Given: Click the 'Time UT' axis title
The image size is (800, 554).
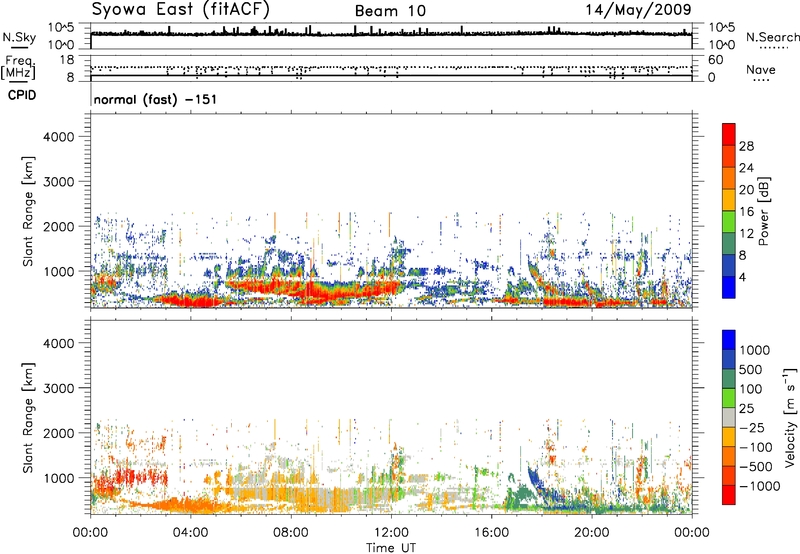Looking at the screenshot, I should click(x=391, y=548).
